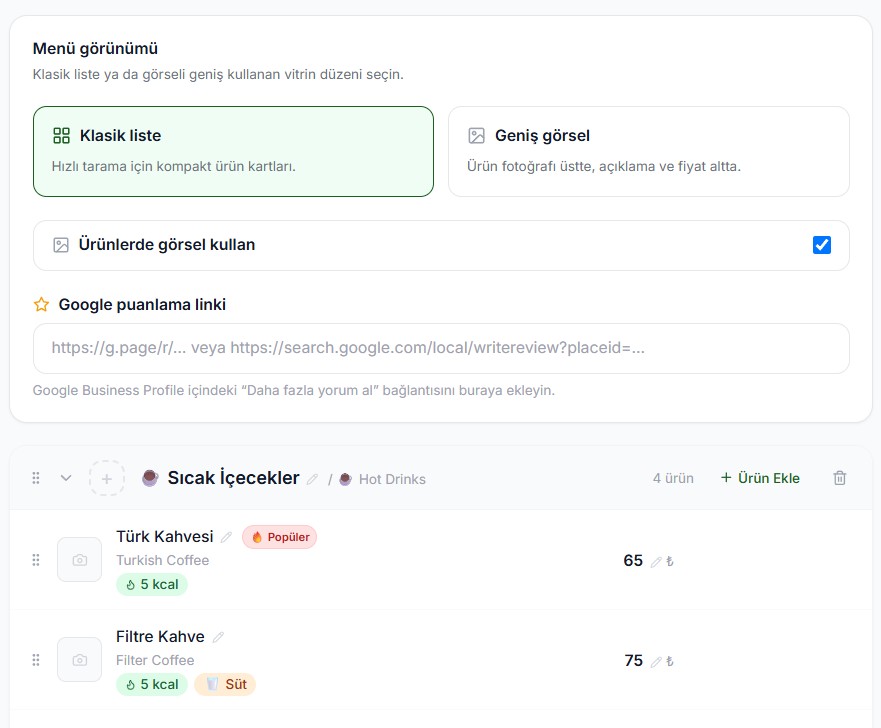Image resolution: width=881 pixels, height=728 pixels.
Task: Edit Türk Kahvesi name with pencil icon
Action: coord(226,538)
